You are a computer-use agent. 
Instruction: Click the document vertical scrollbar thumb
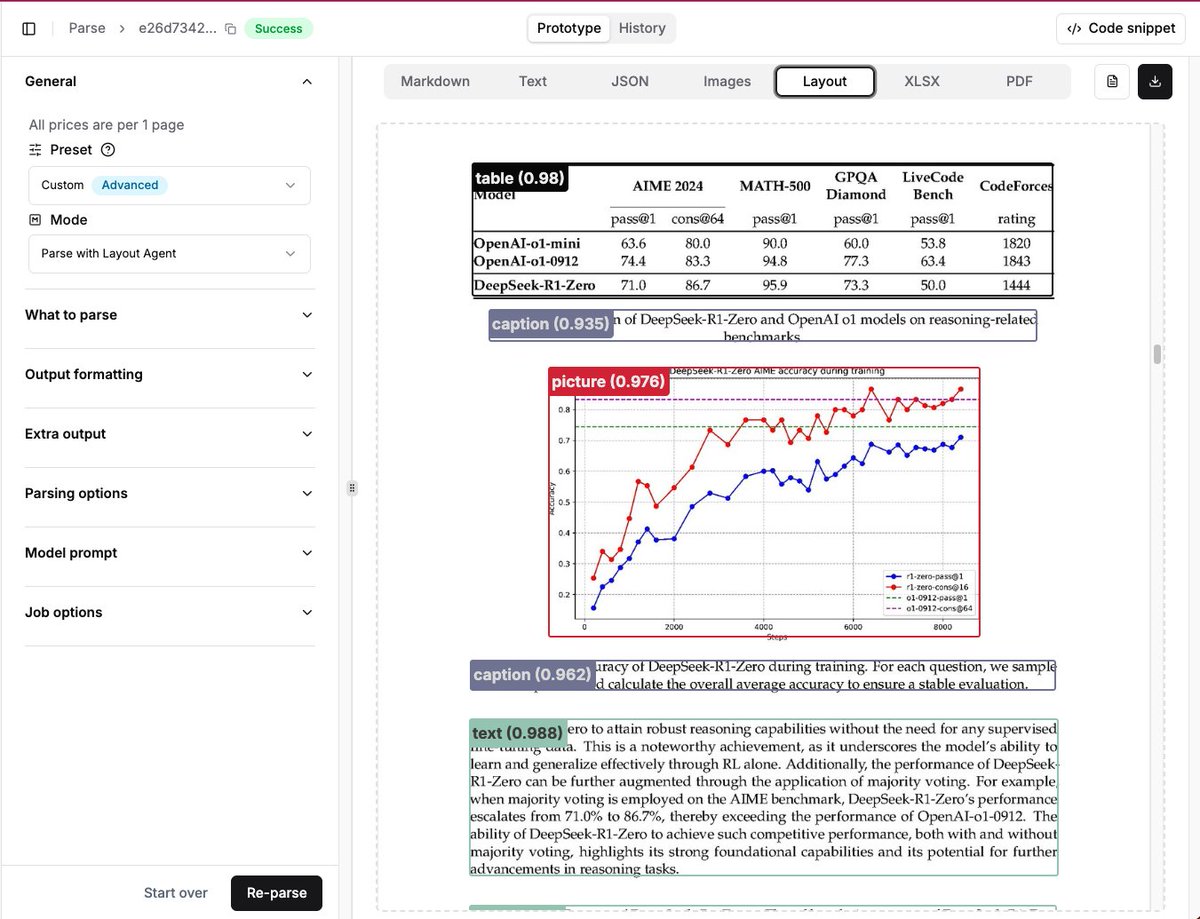coord(1158,354)
